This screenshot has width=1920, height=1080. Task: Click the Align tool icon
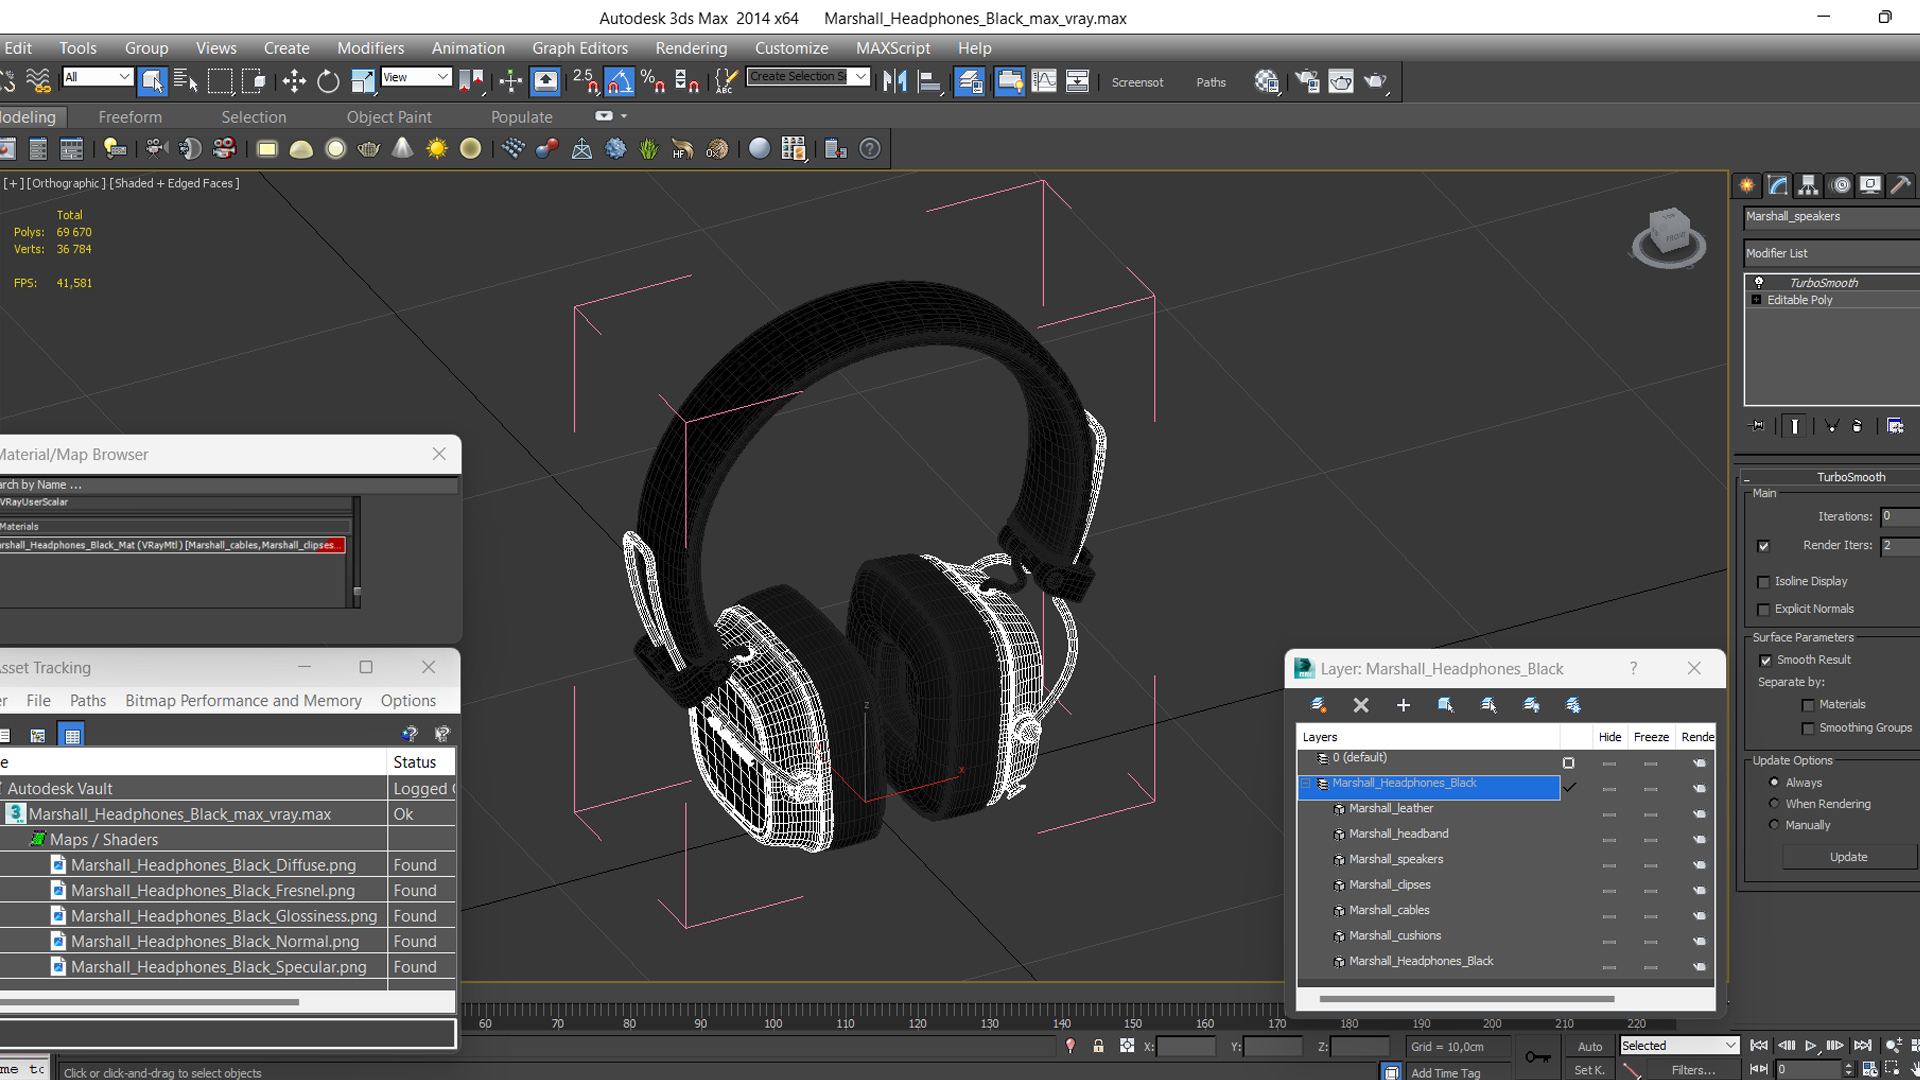[x=929, y=81]
